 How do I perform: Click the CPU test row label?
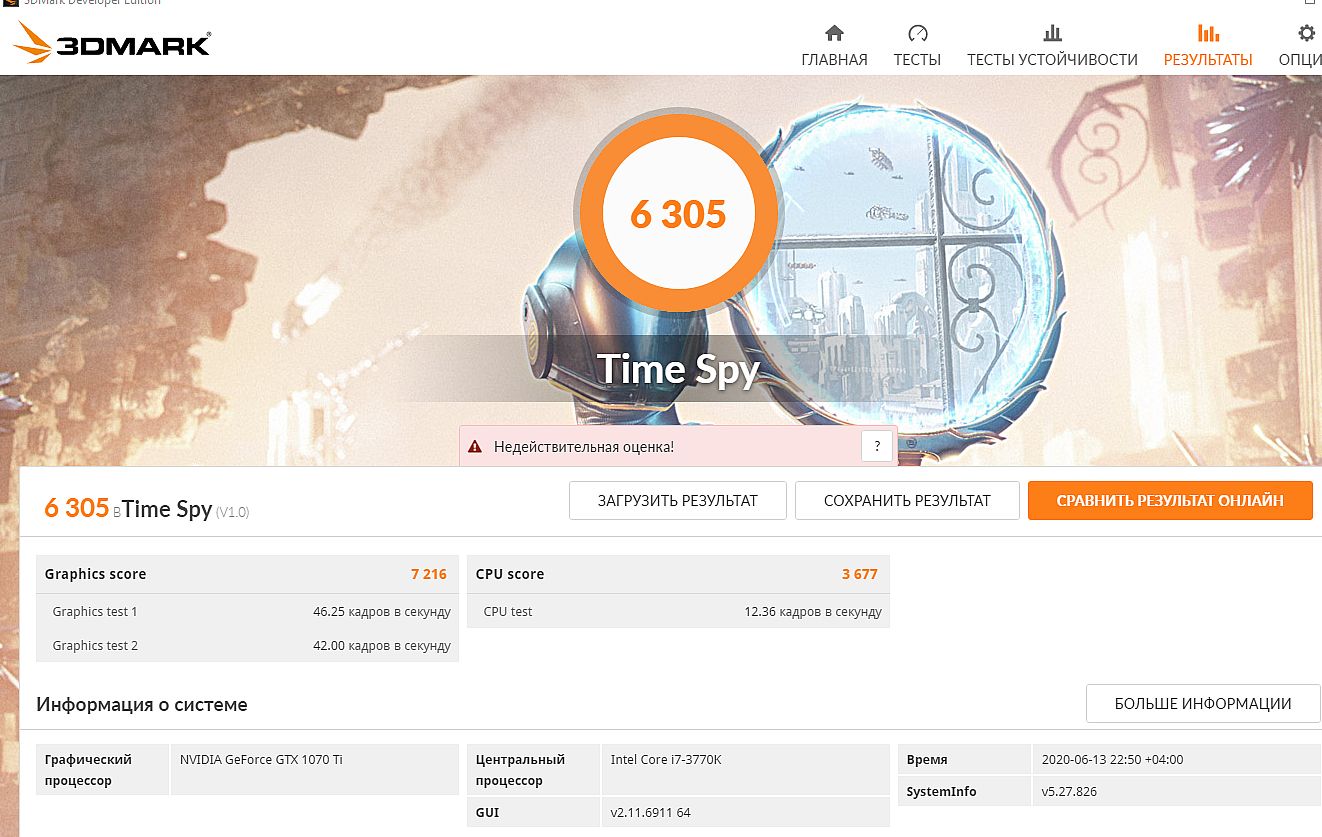point(508,611)
